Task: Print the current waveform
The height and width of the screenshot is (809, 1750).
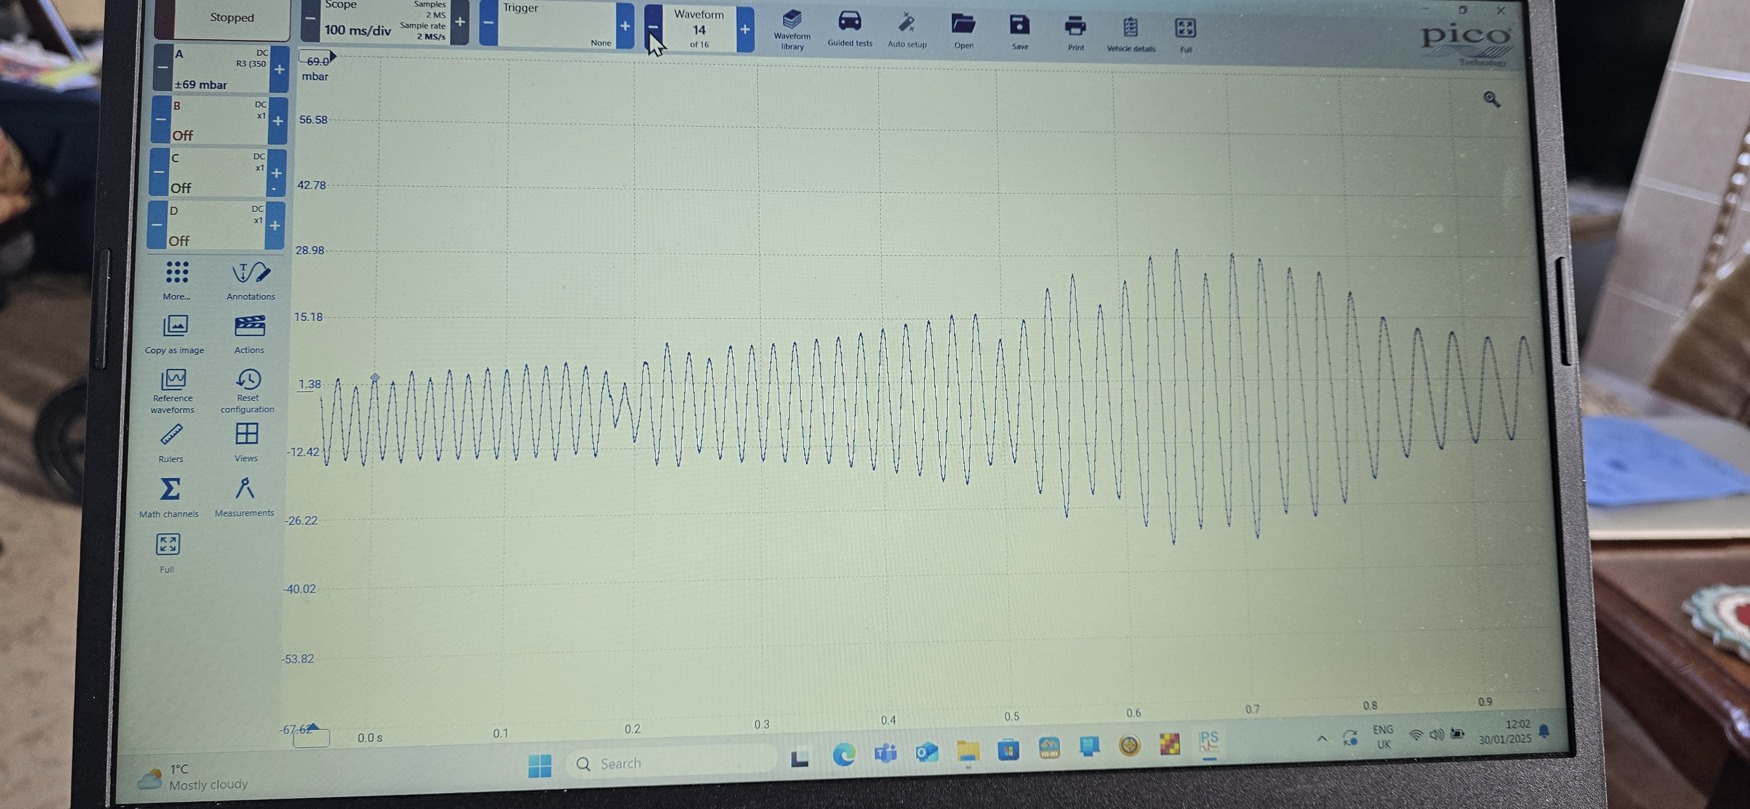Action: coord(1075,32)
